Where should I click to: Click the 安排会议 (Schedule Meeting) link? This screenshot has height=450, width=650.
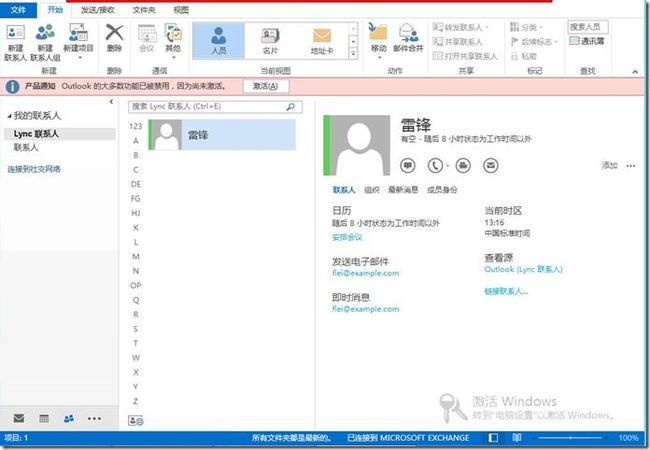(347, 237)
